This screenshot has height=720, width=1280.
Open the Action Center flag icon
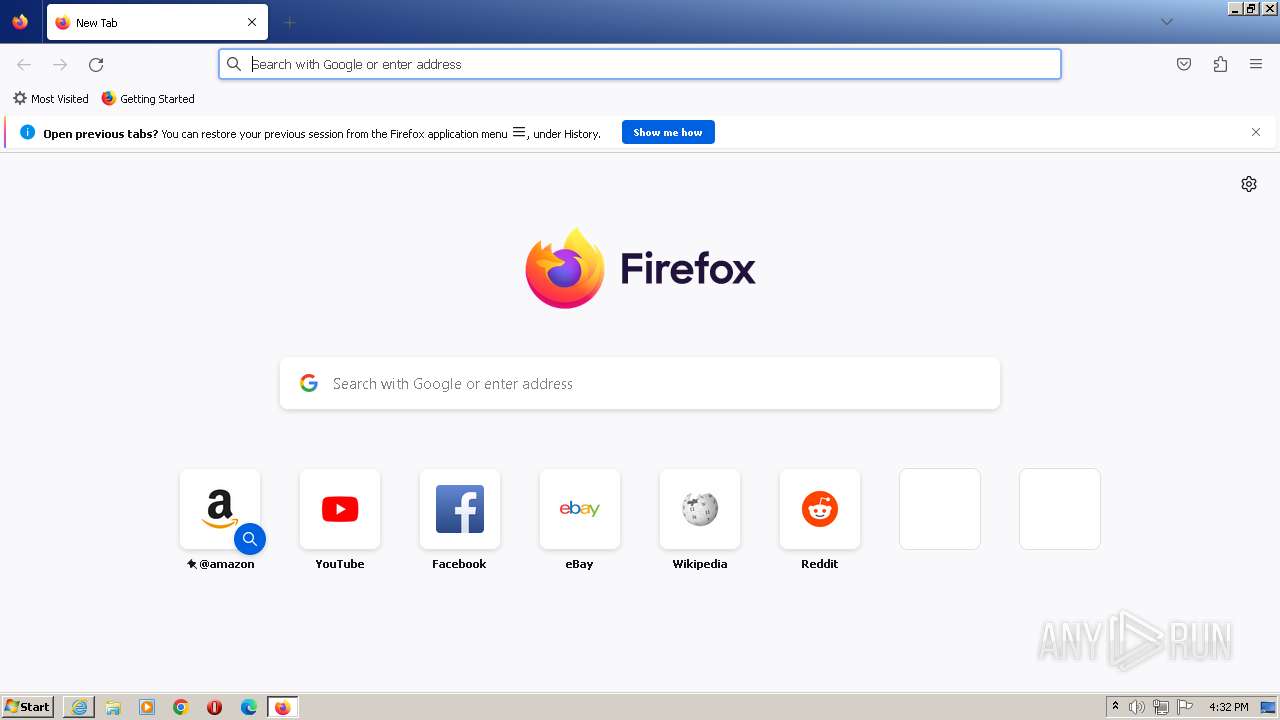1185,707
